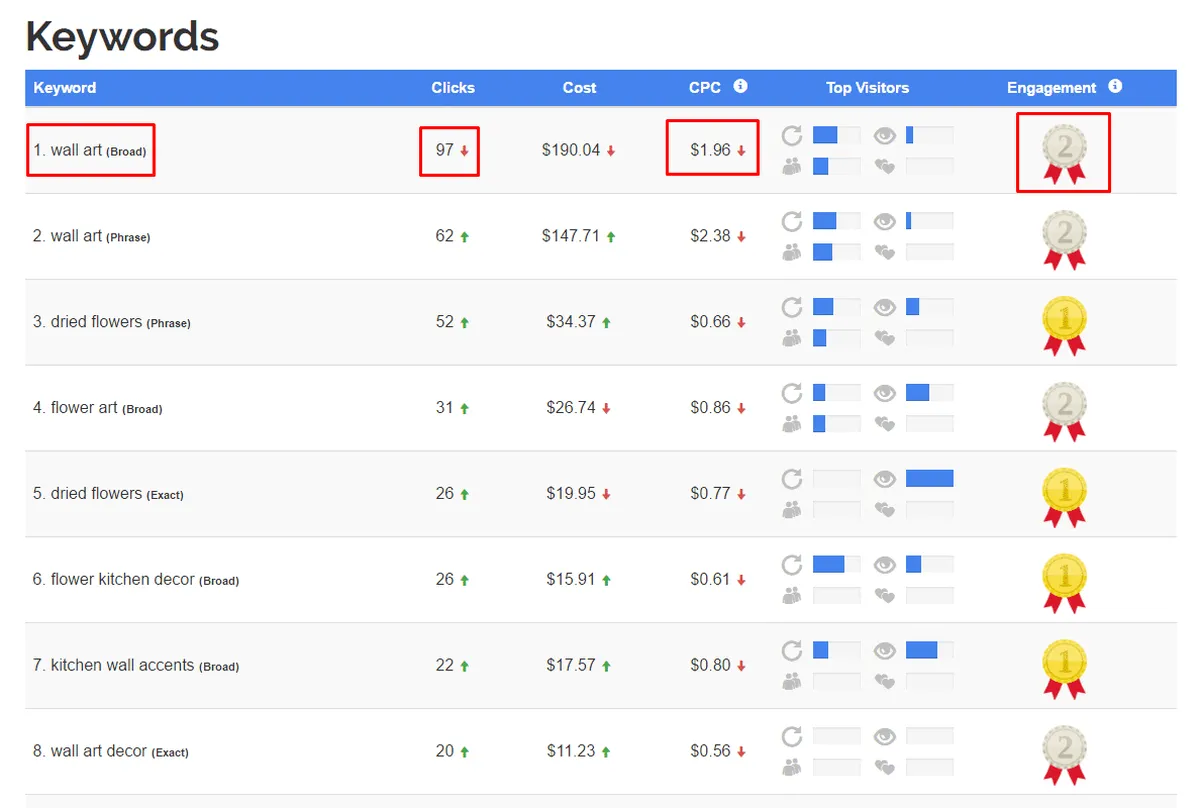
Task: Click the Engagement column info icon
Action: point(1115,86)
